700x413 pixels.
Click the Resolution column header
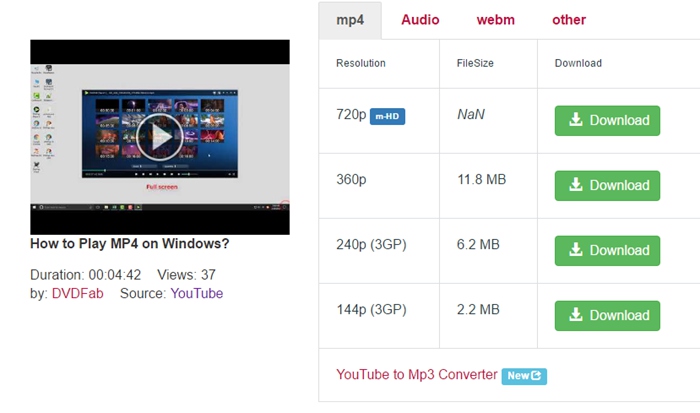(x=361, y=63)
